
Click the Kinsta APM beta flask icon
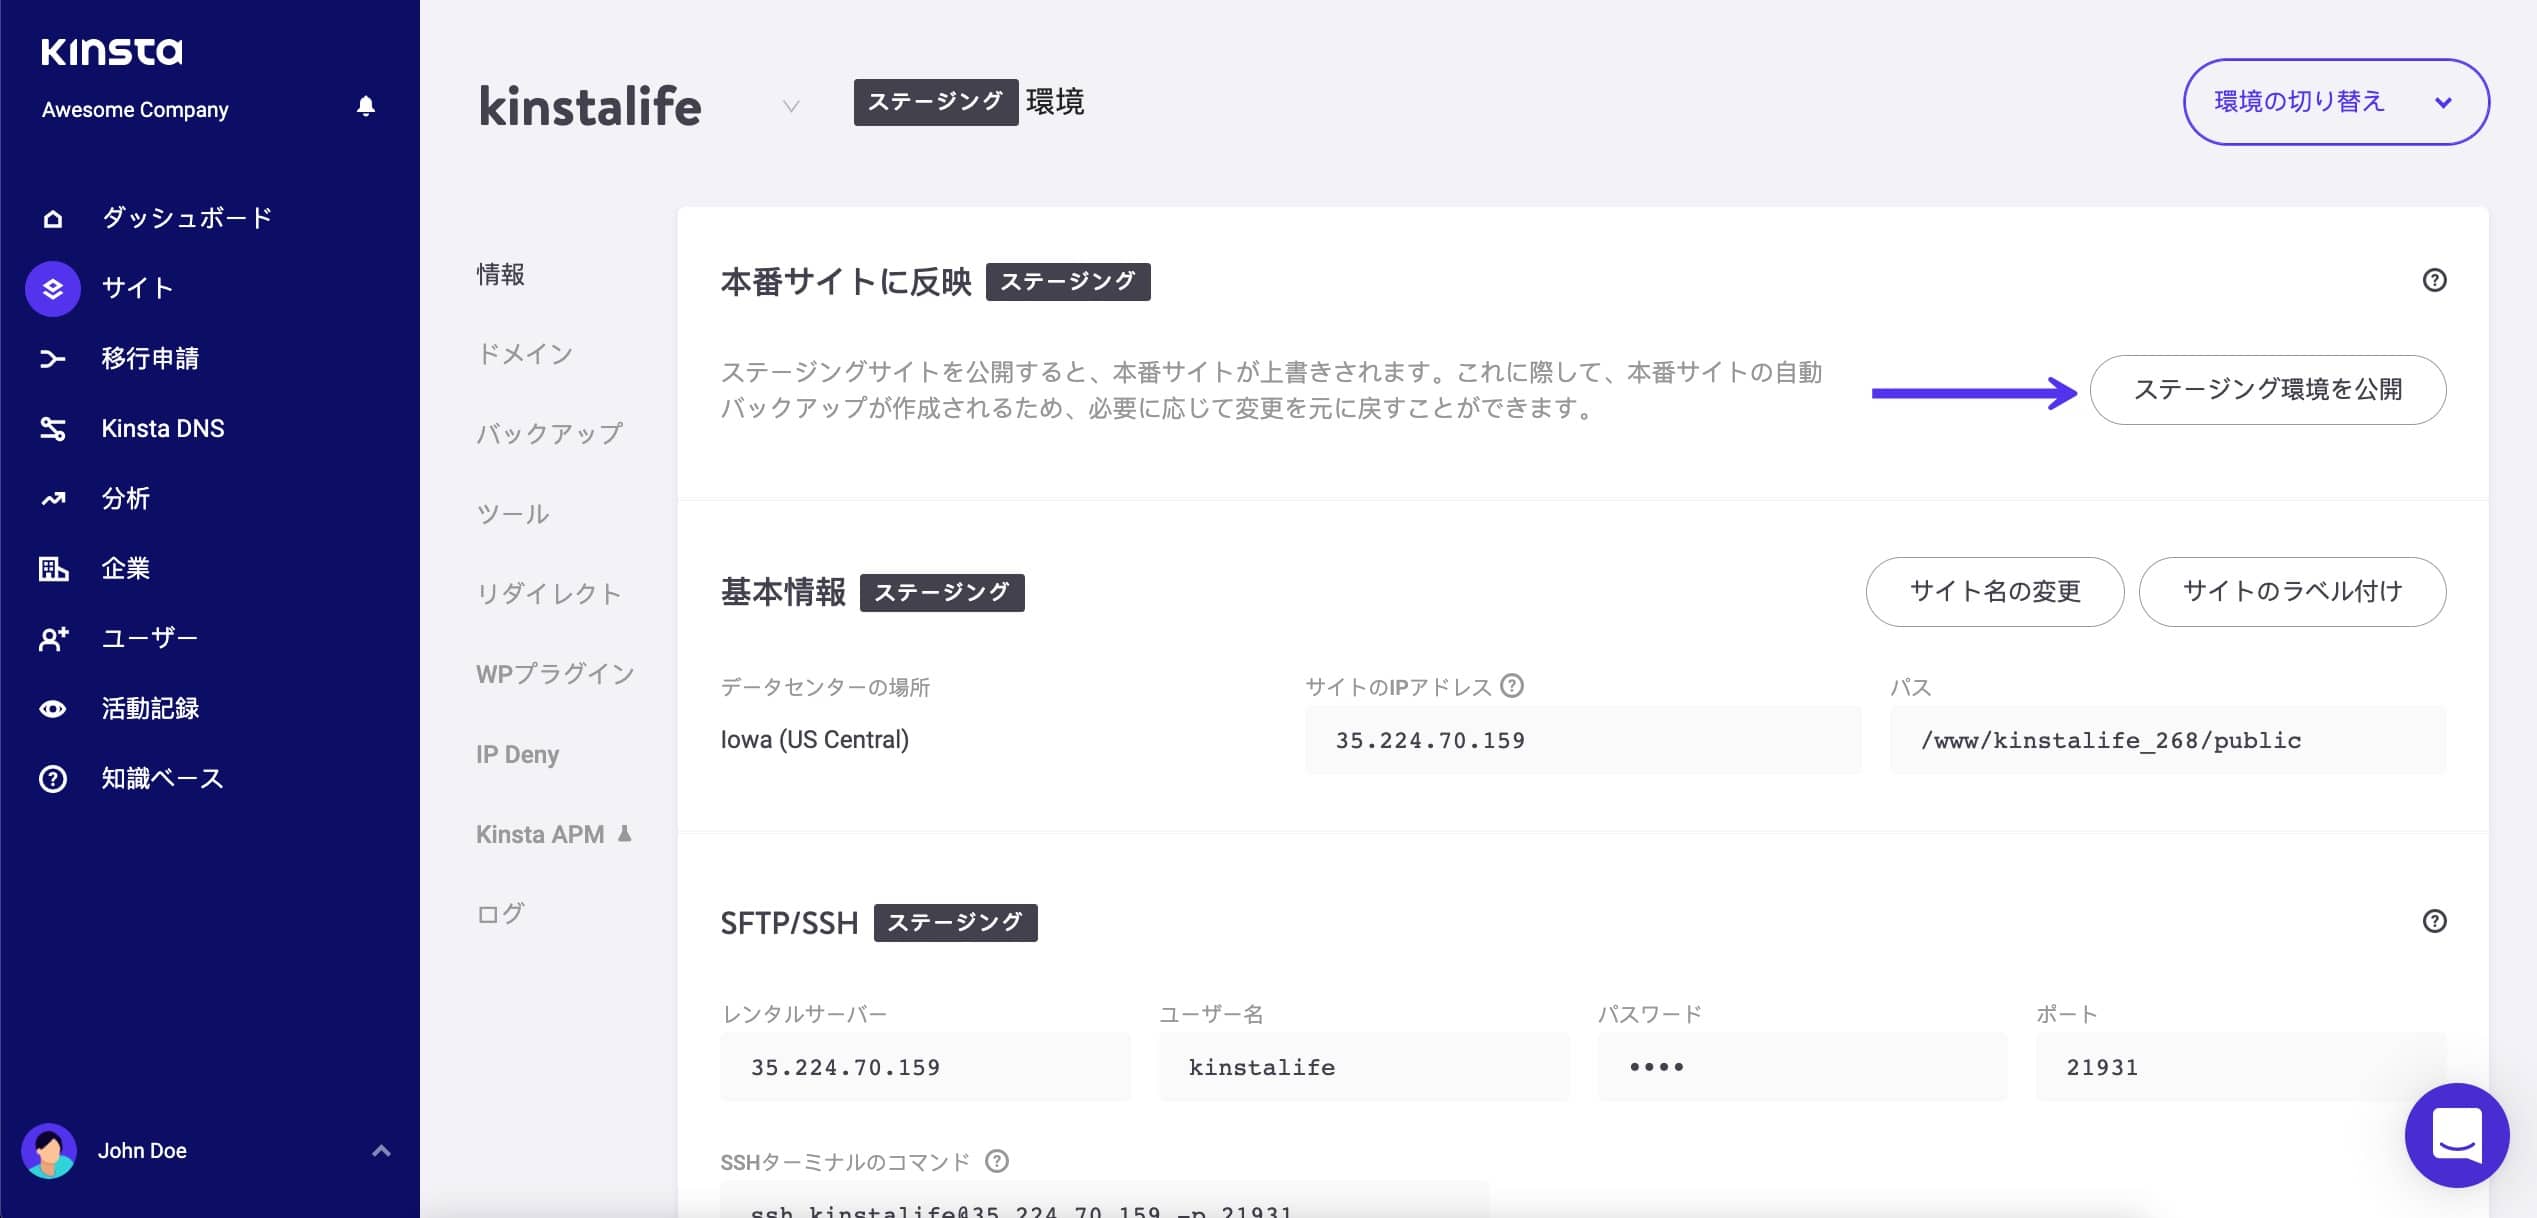click(x=625, y=833)
